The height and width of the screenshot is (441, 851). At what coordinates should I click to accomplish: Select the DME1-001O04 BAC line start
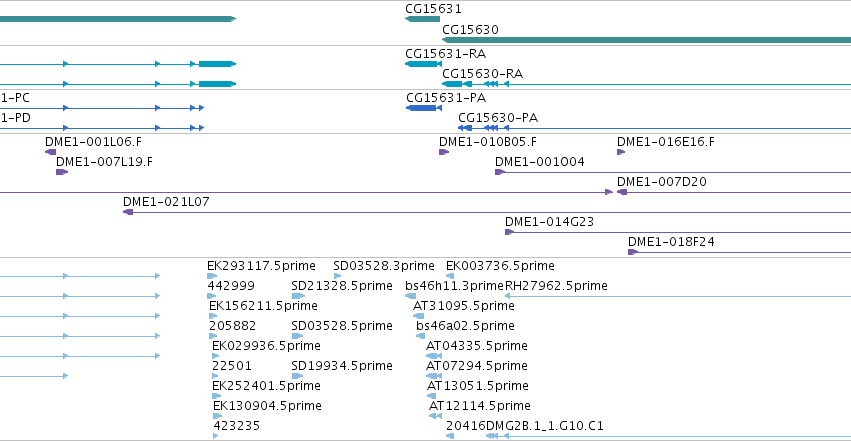click(x=500, y=172)
